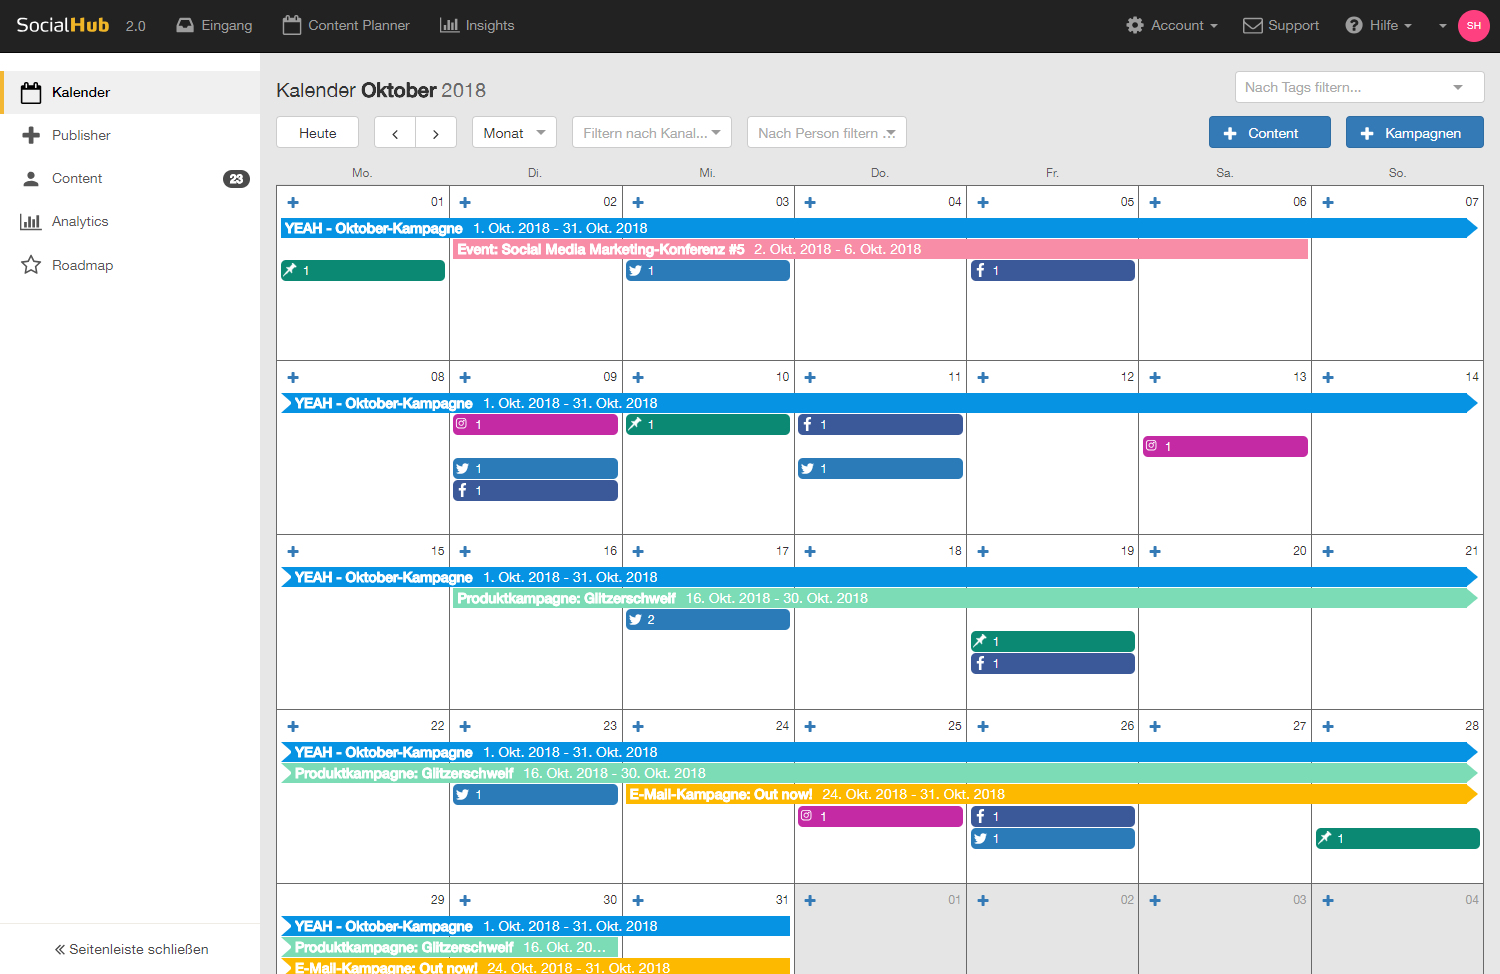The width and height of the screenshot is (1500, 974).
Task: Click the blue Content add button
Action: 1270,133
